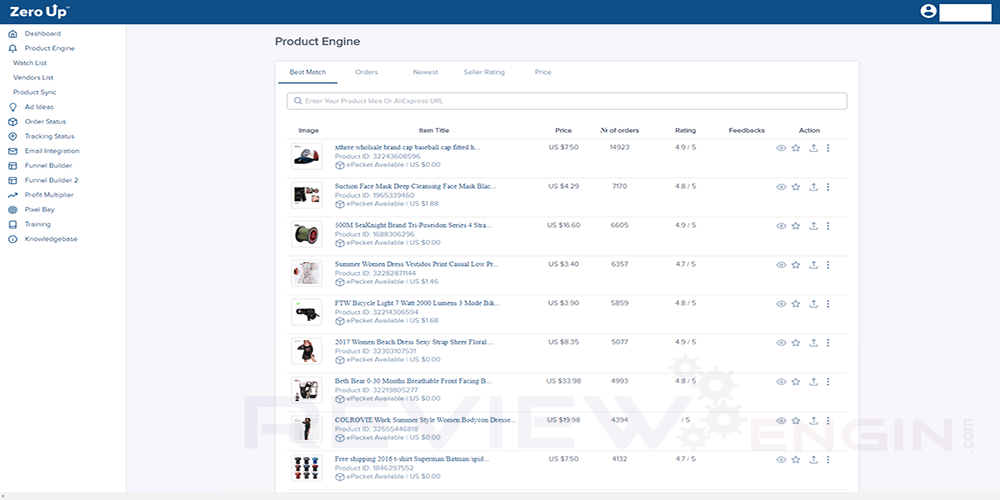1000x500 pixels.
Task: Click the Zero Up logo
Action: tap(40, 11)
